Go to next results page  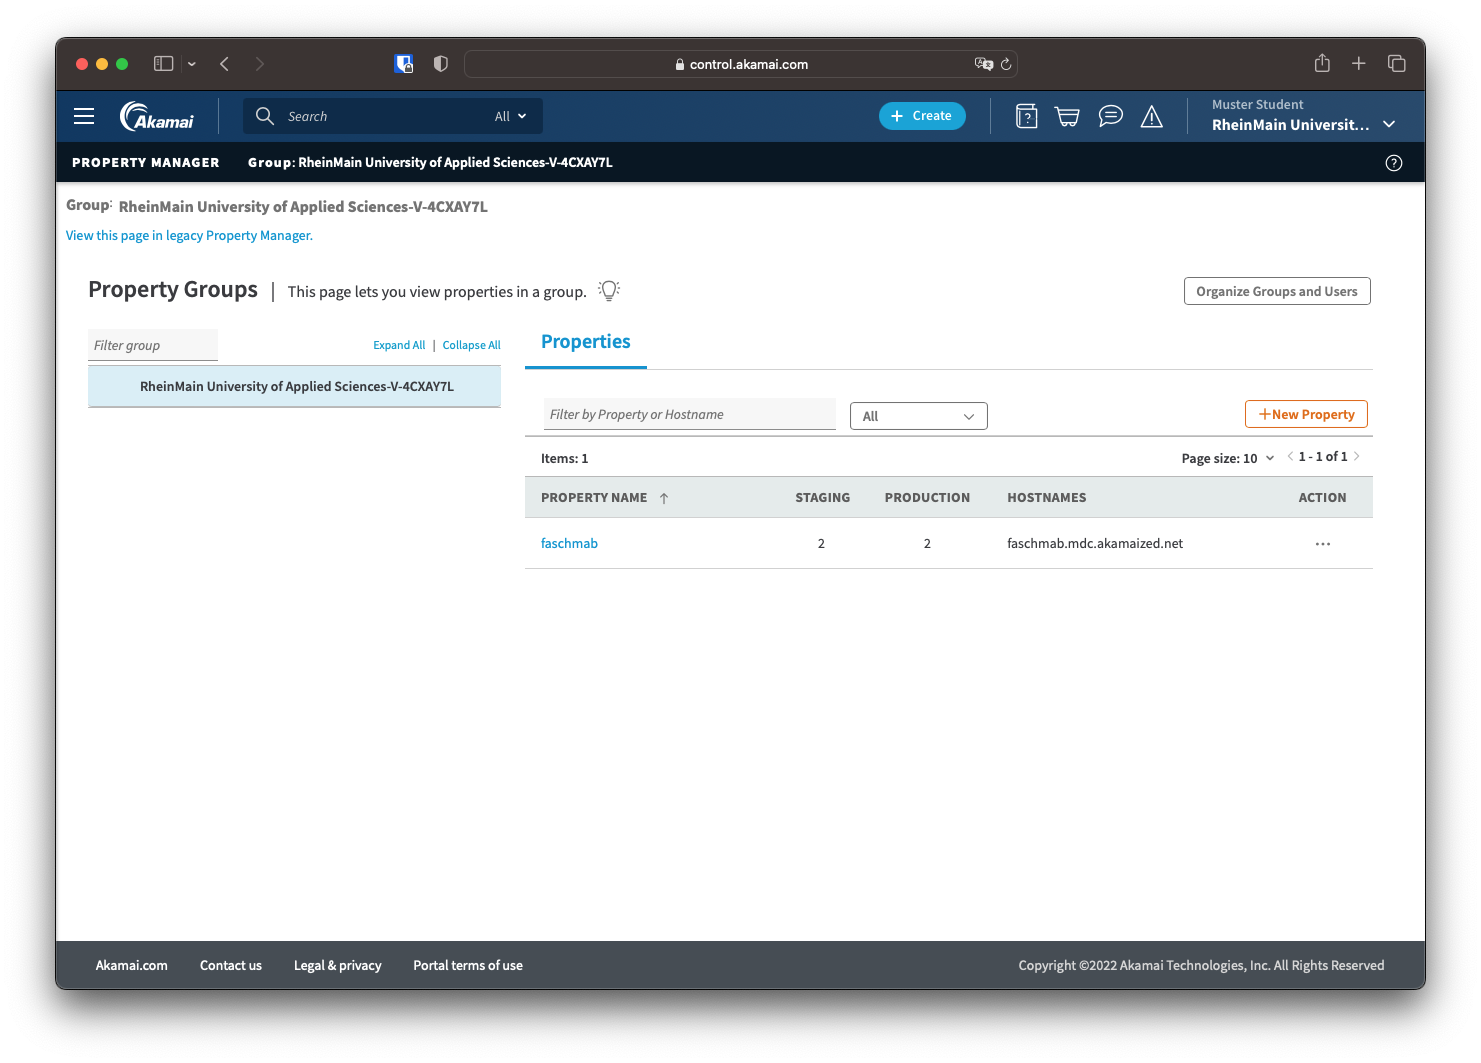(x=1357, y=456)
